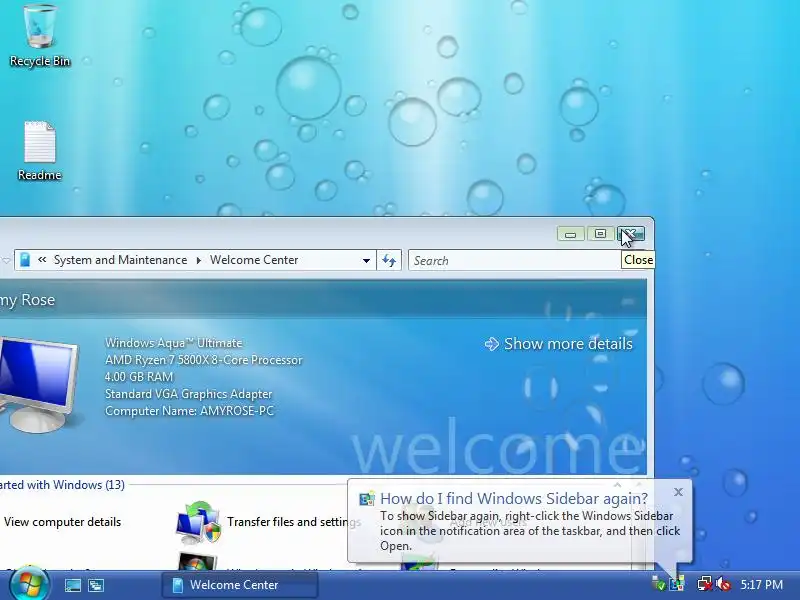This screenshot has height=600, width=800.
Task: Click the computer monitor image
Action: point(39,384)
